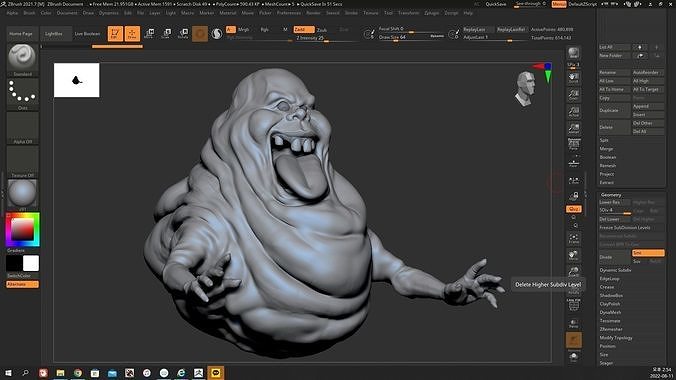Toggle the Qxyz rotation button
676x380 pixels.
click(x=573, y=209)
